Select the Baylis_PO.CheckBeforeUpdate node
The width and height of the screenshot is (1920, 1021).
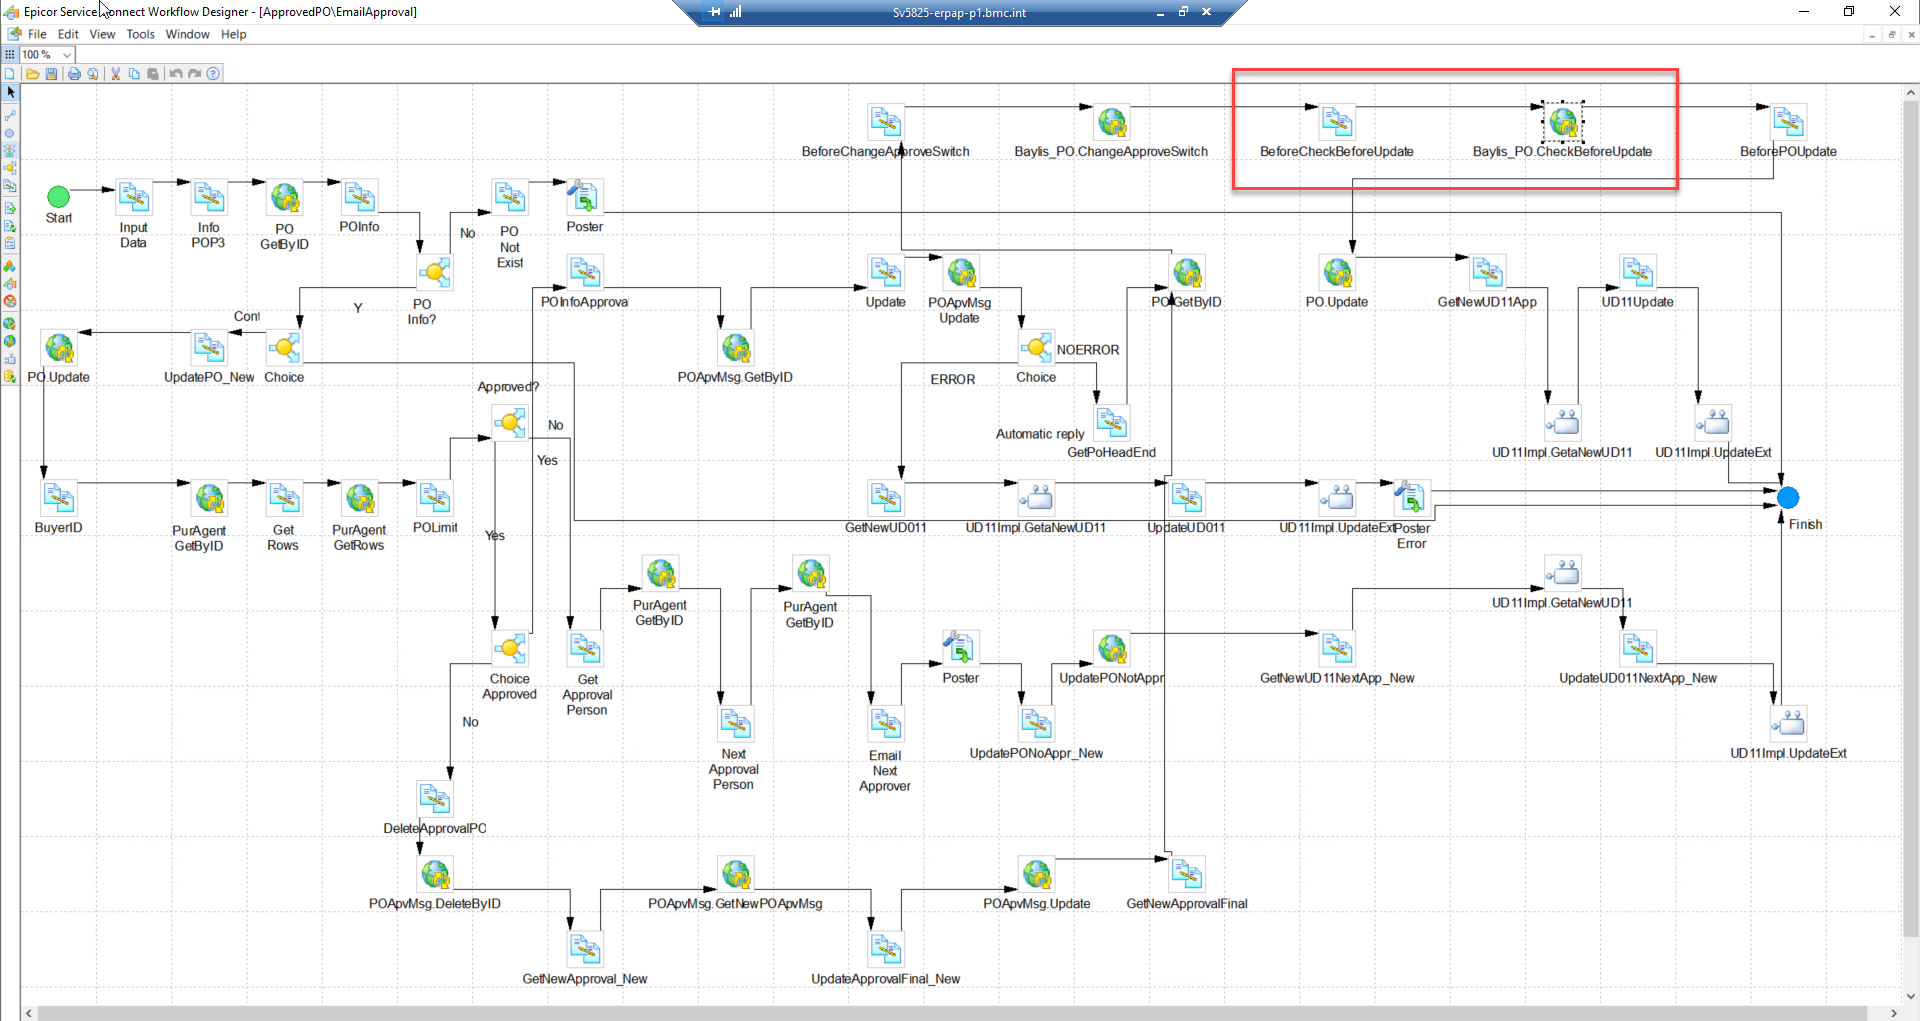tap(1563, 123)
